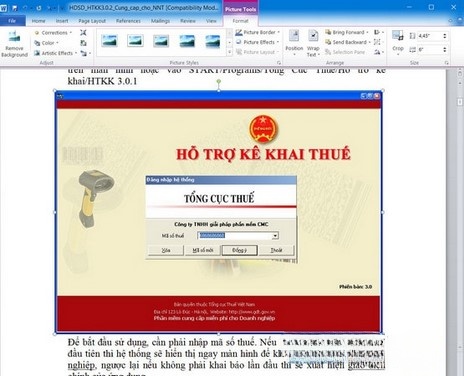
Task: Open the Artistic Effects gallery
Action: click(x=55, y=53)
